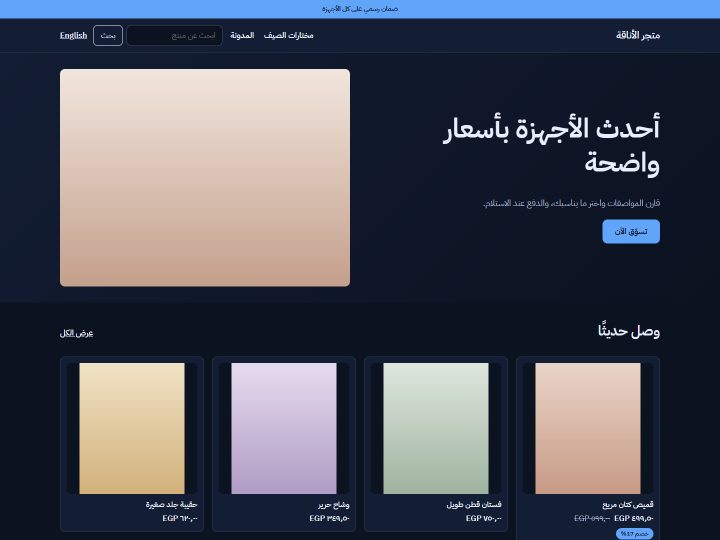Click the حقيبة جلد صغيرة product title

click(171, 505)
